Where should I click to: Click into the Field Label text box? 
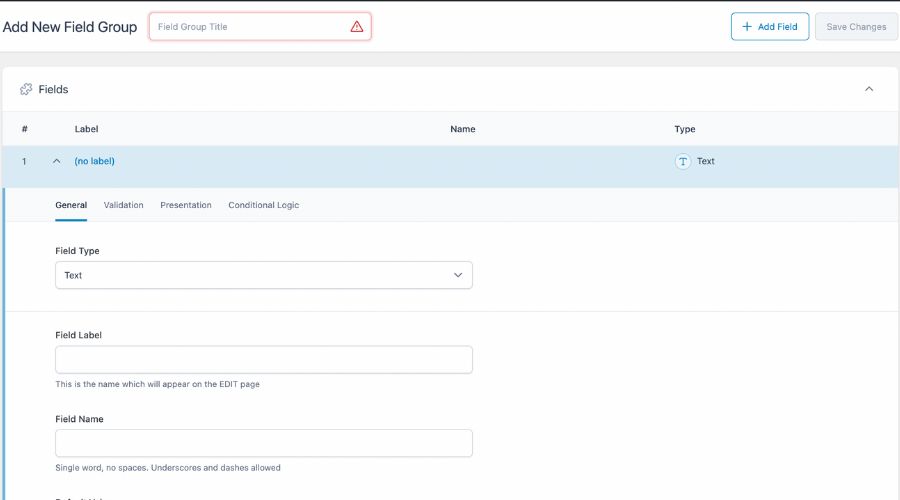pos(263,360)
